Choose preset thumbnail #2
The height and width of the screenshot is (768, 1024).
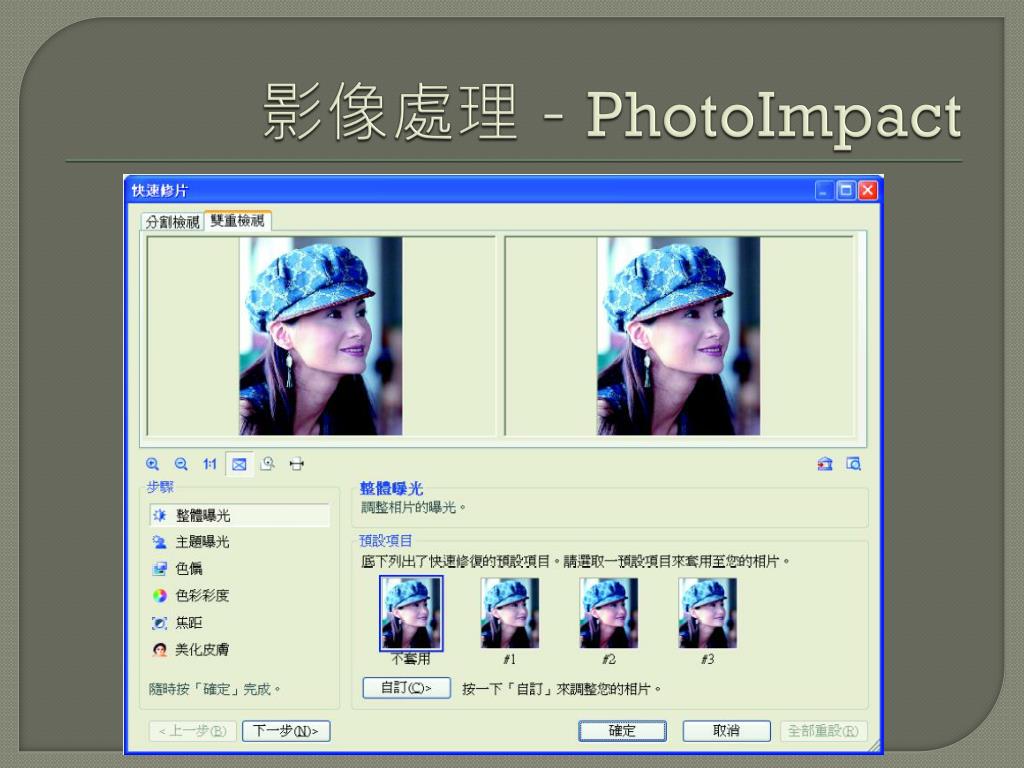609,613
